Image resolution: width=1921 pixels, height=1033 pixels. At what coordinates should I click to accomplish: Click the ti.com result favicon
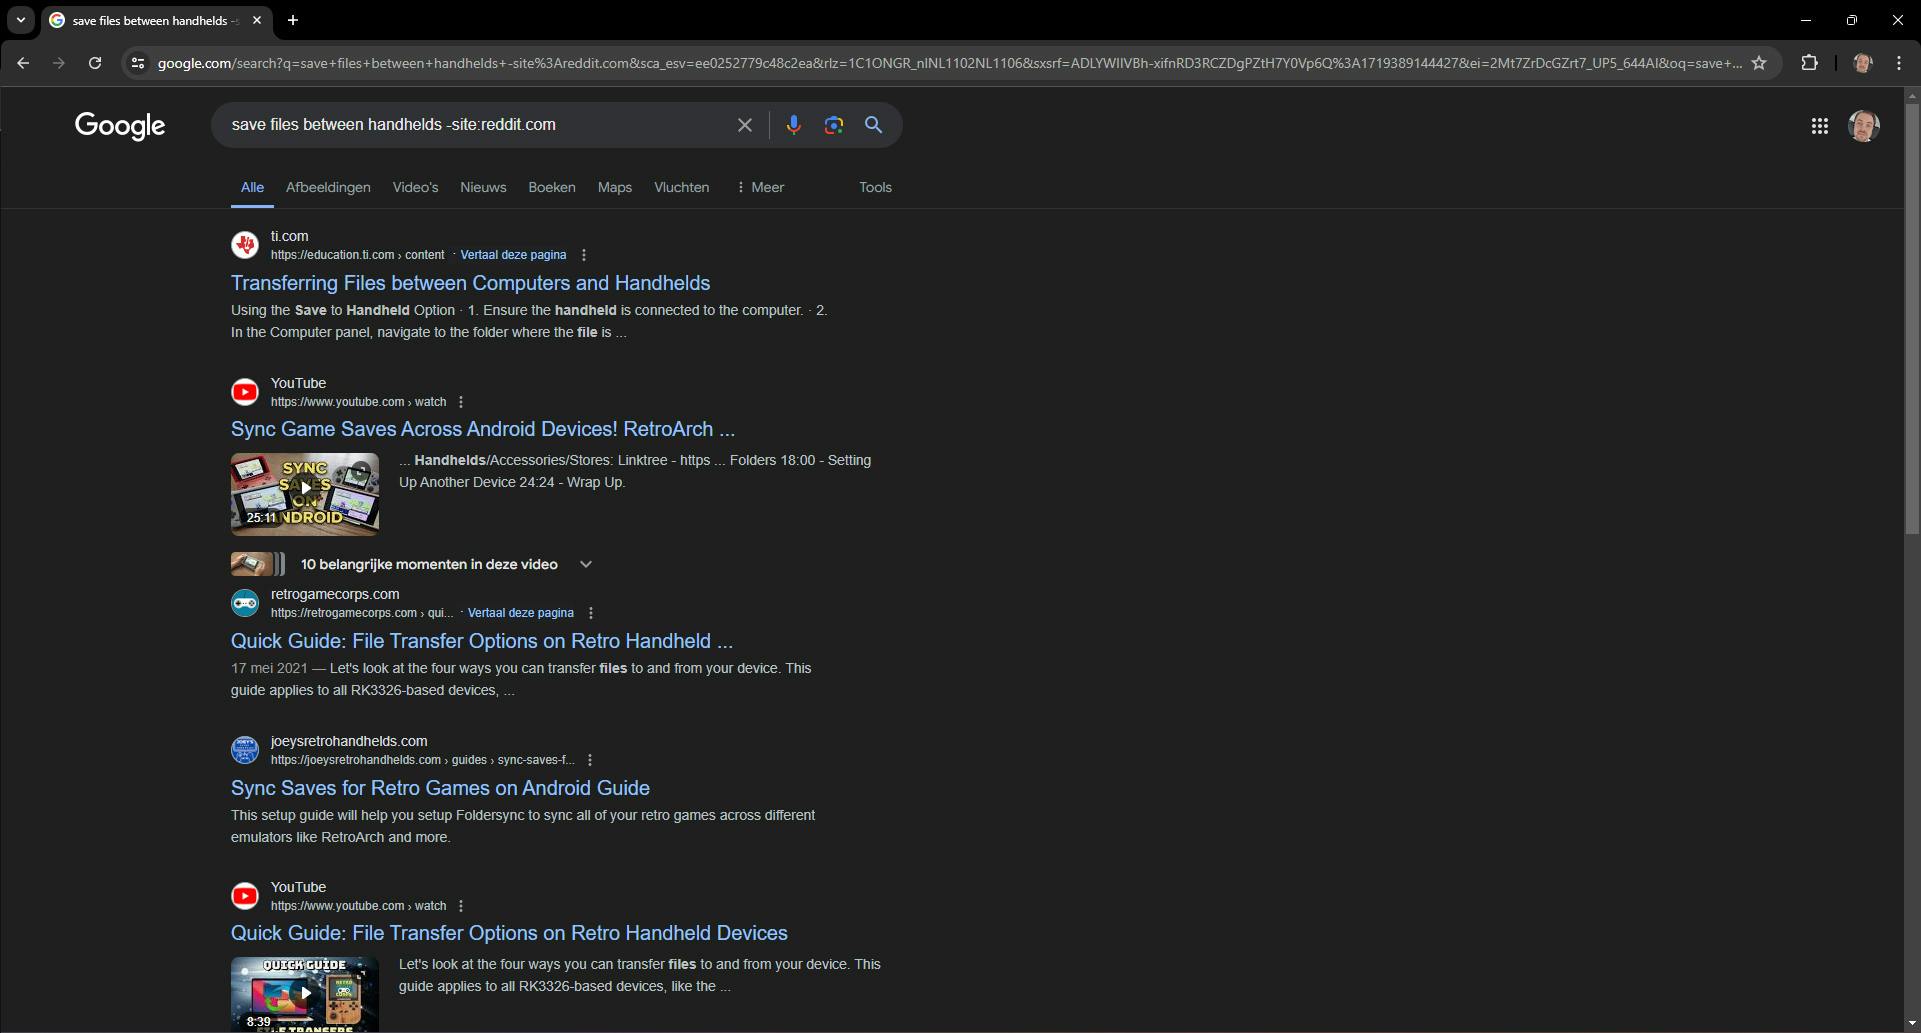[245, 245]
